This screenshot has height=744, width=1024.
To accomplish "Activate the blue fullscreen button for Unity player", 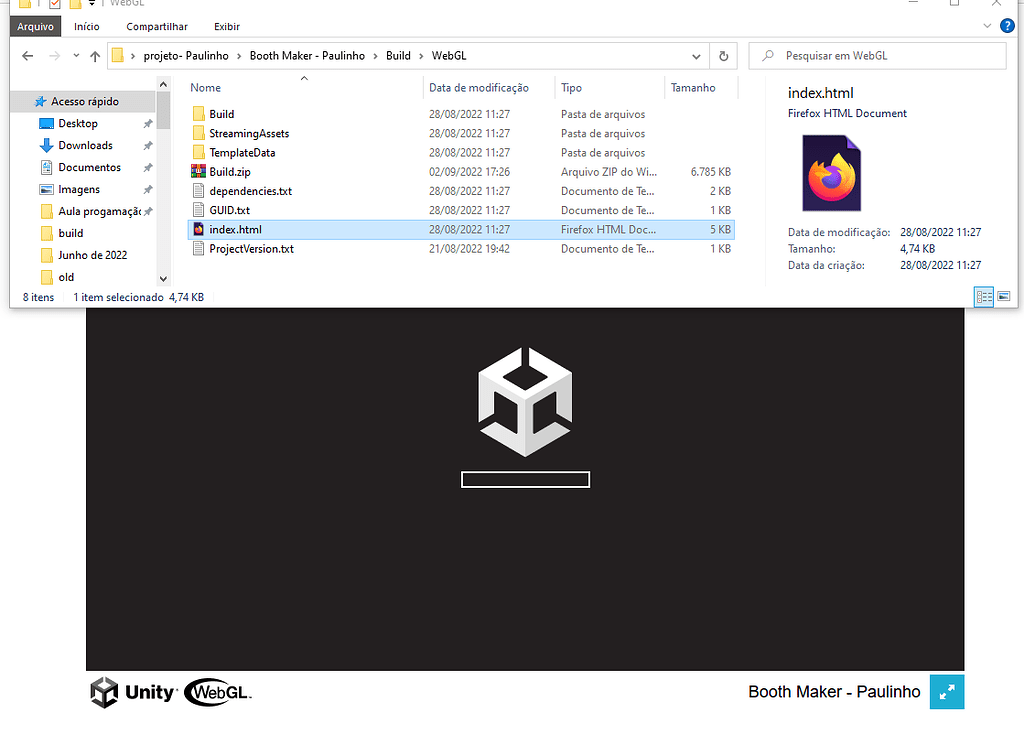I will (x=947, y=691).
